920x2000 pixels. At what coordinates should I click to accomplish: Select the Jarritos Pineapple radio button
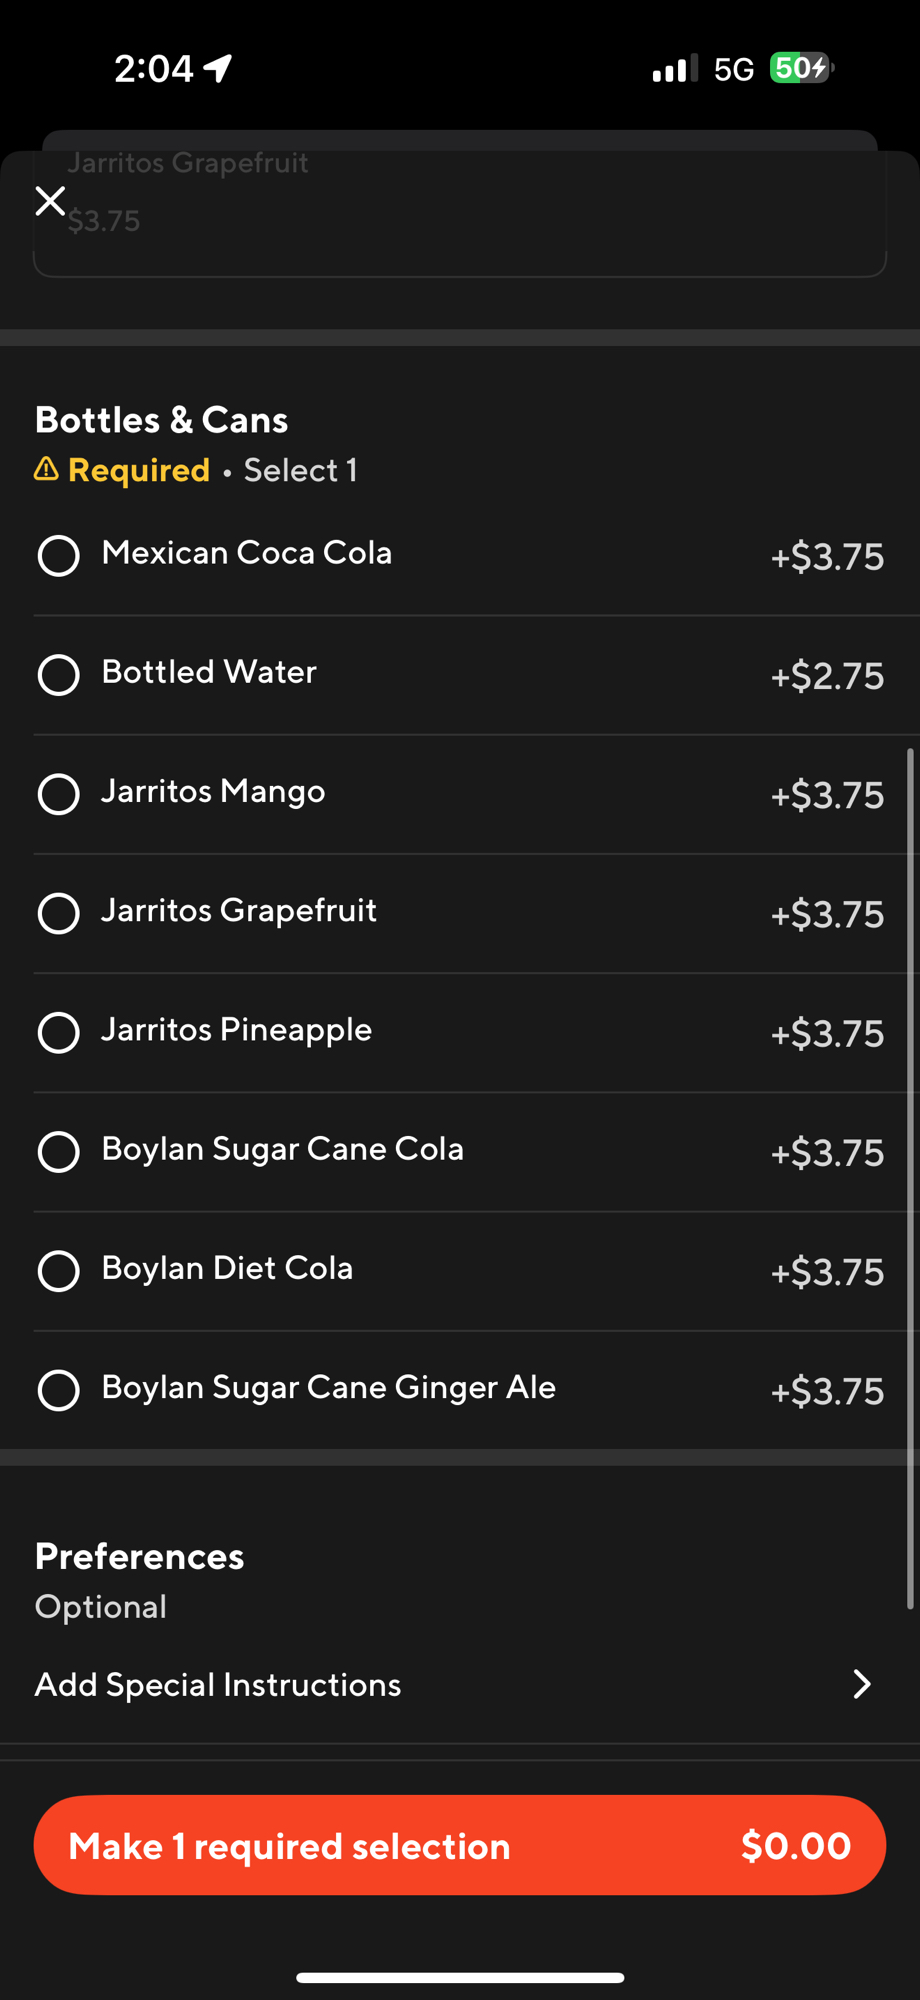[59, 1032]
